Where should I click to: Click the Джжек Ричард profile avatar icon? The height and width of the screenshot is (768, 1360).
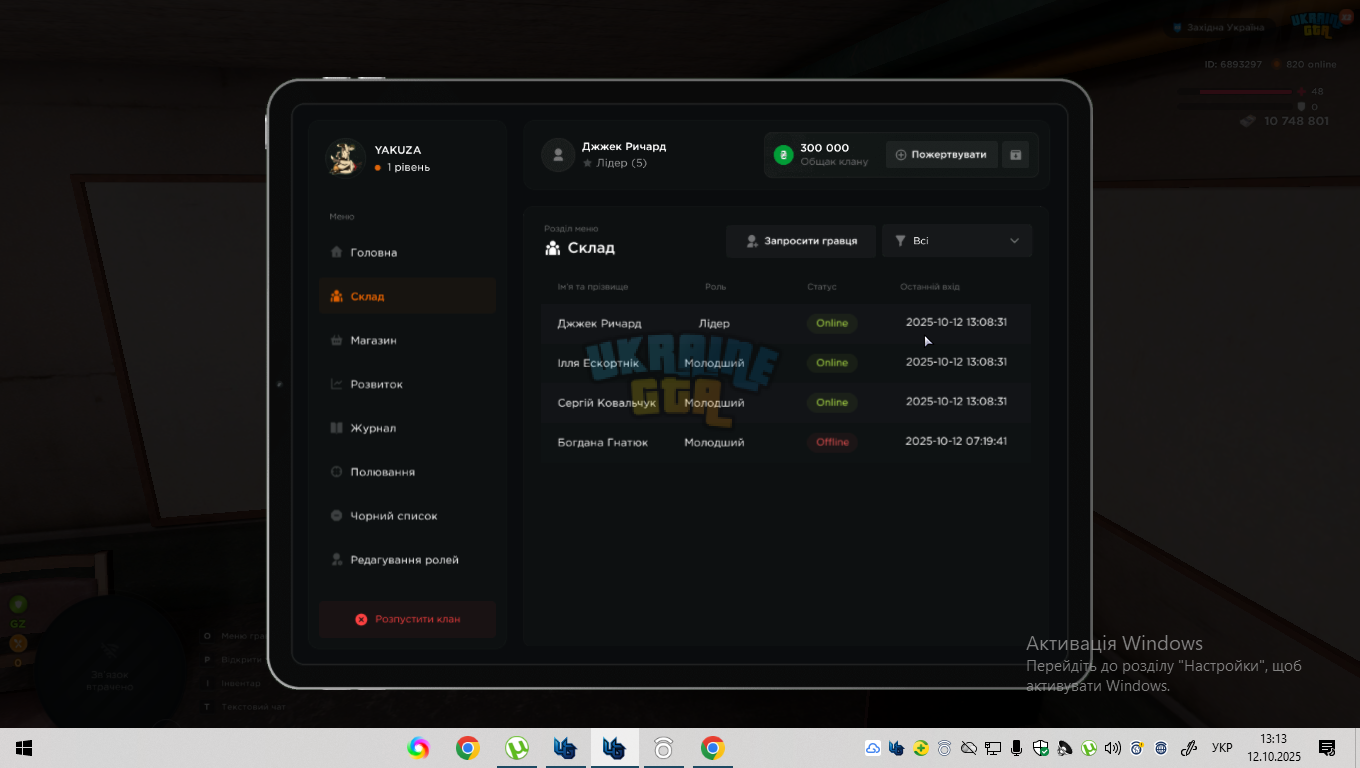click(x=557, y=155)
